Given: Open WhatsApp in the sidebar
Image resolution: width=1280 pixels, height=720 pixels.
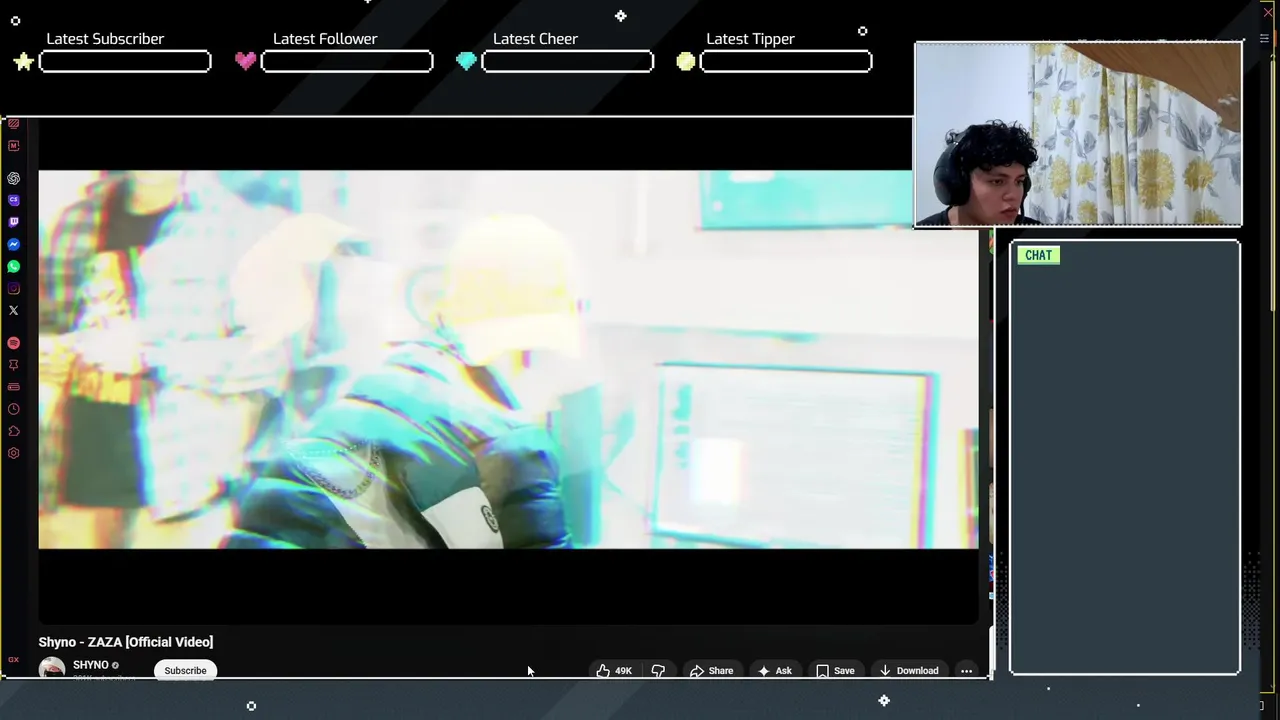Looking at the screenshot, I should [14, 266].
